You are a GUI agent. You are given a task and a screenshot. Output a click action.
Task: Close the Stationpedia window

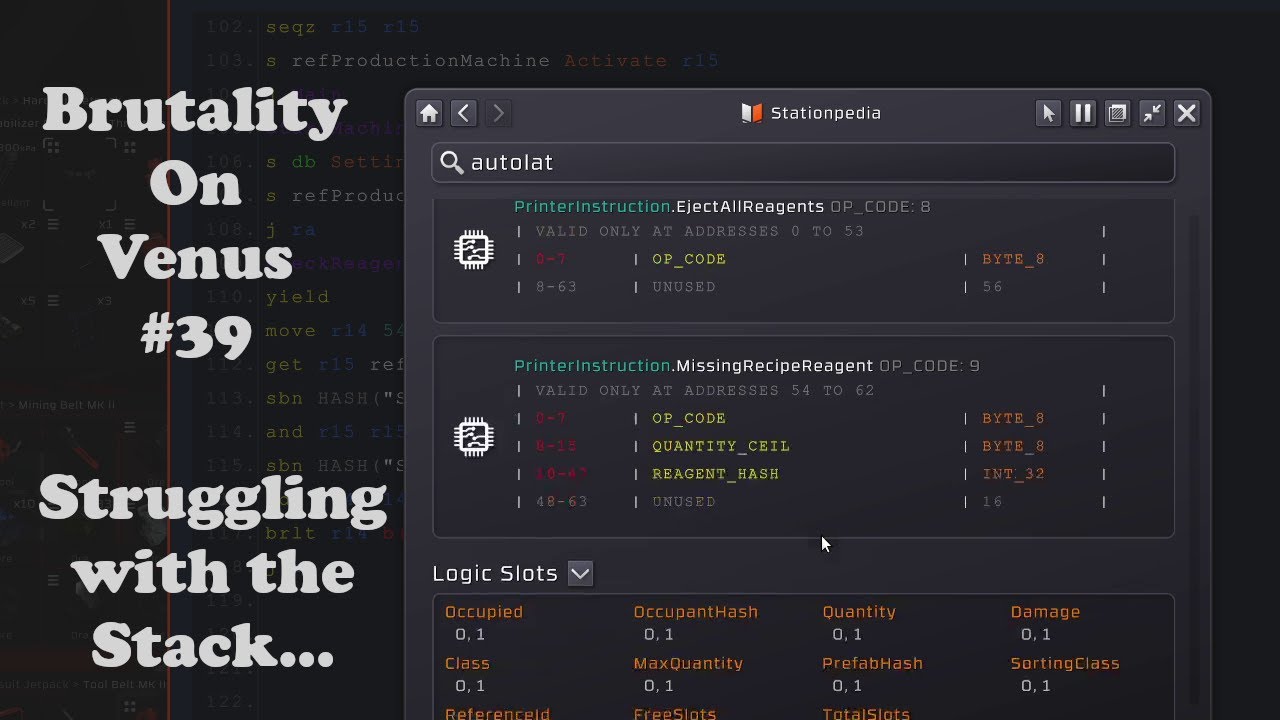tap(1187, 113)
